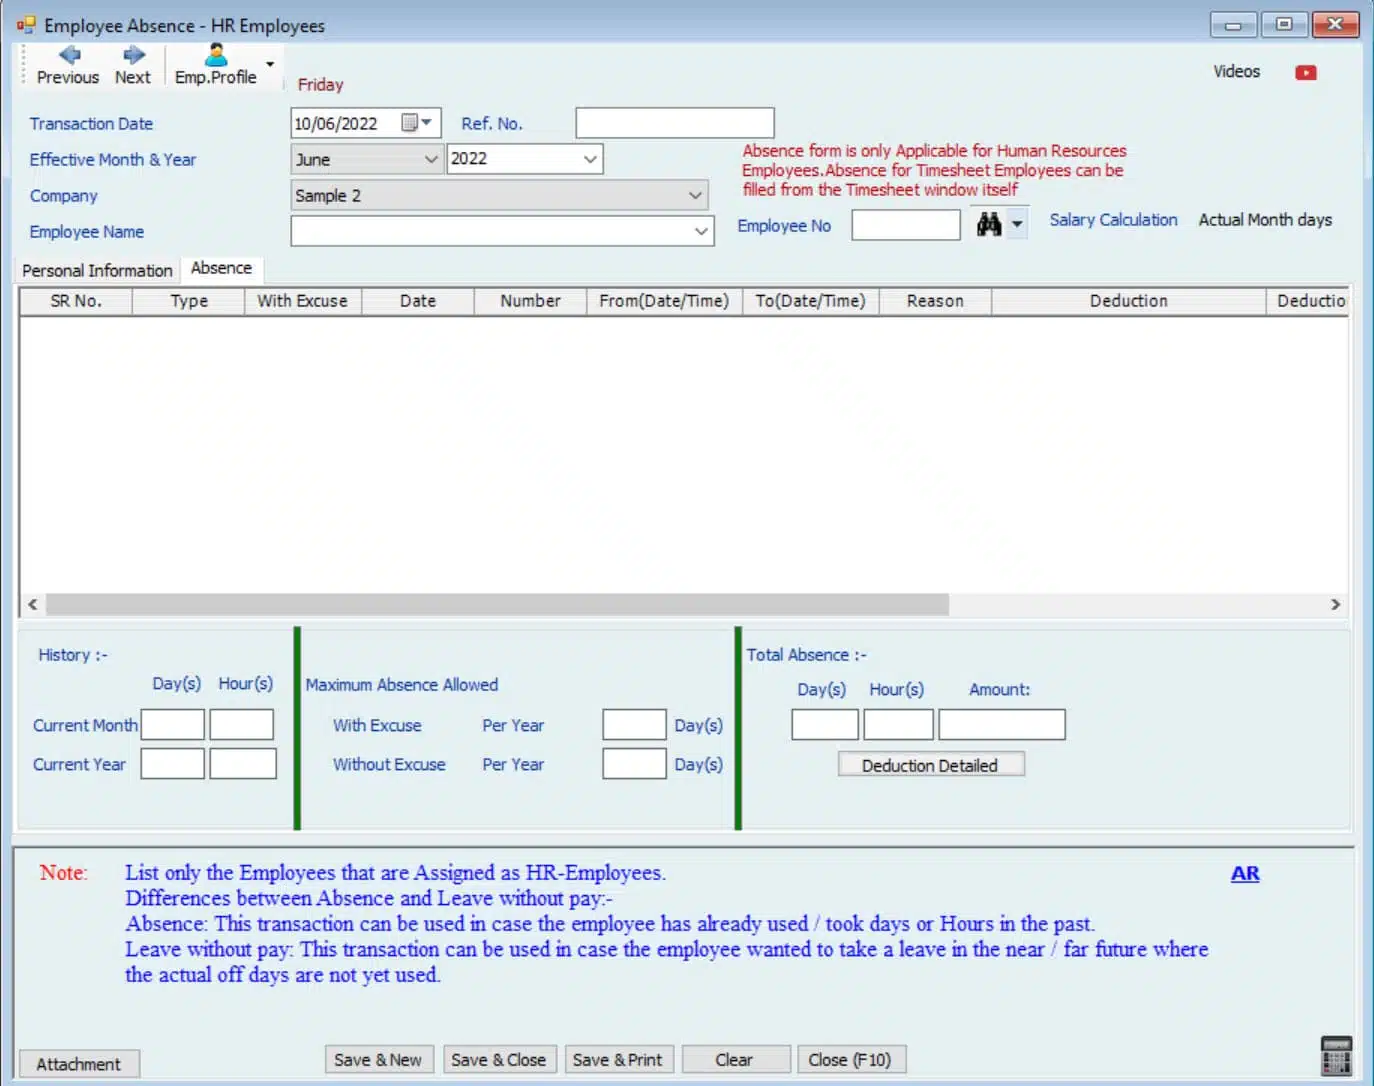Click the Date column header
Screen dimensions: 1374x1086
pos(418,301)
